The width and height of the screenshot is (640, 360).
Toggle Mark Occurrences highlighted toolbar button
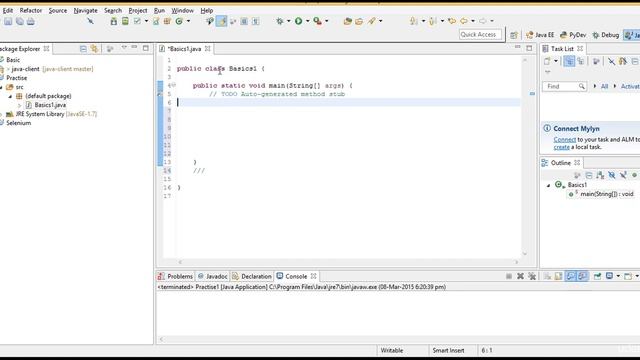[222, 21]
